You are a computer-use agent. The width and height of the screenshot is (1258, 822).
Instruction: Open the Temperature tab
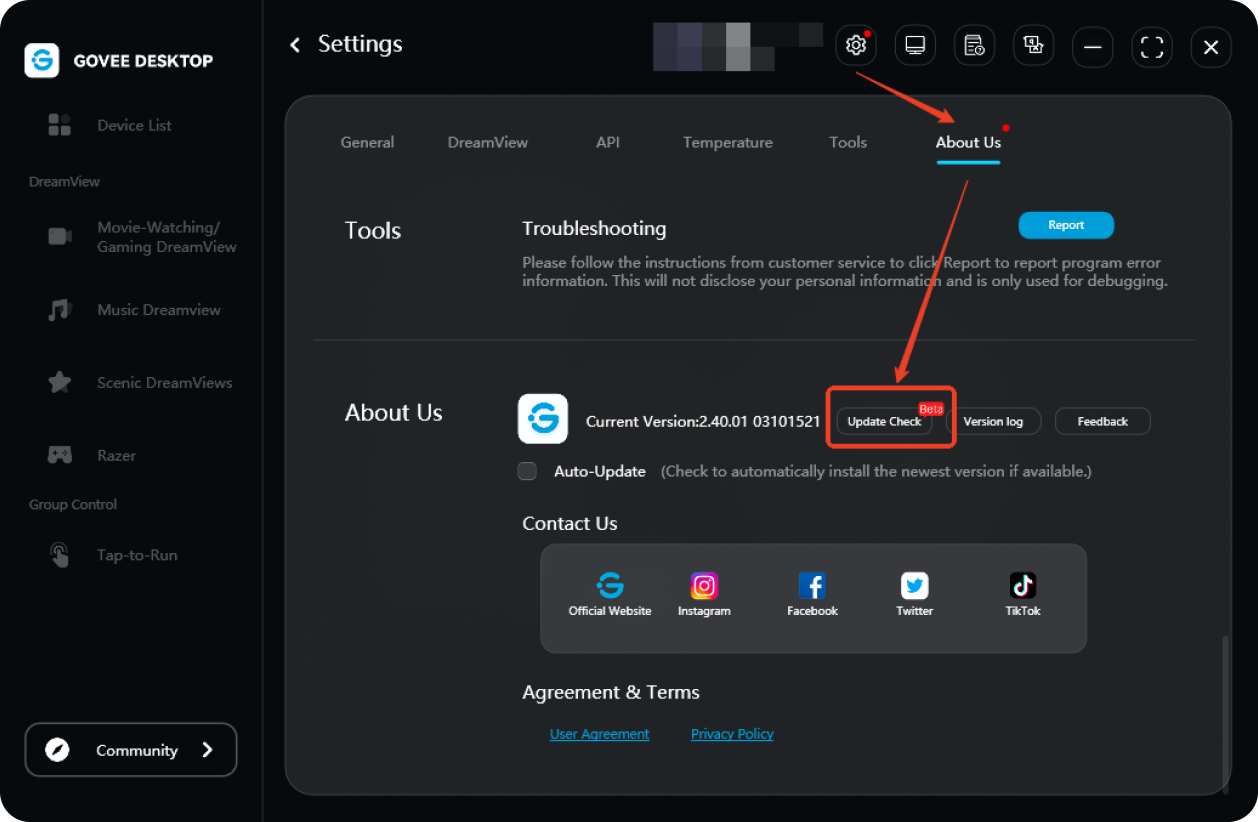click(727, 143)
